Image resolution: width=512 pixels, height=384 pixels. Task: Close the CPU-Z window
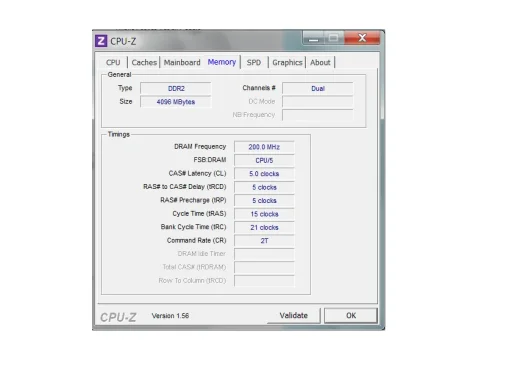(x=362, y=38)
